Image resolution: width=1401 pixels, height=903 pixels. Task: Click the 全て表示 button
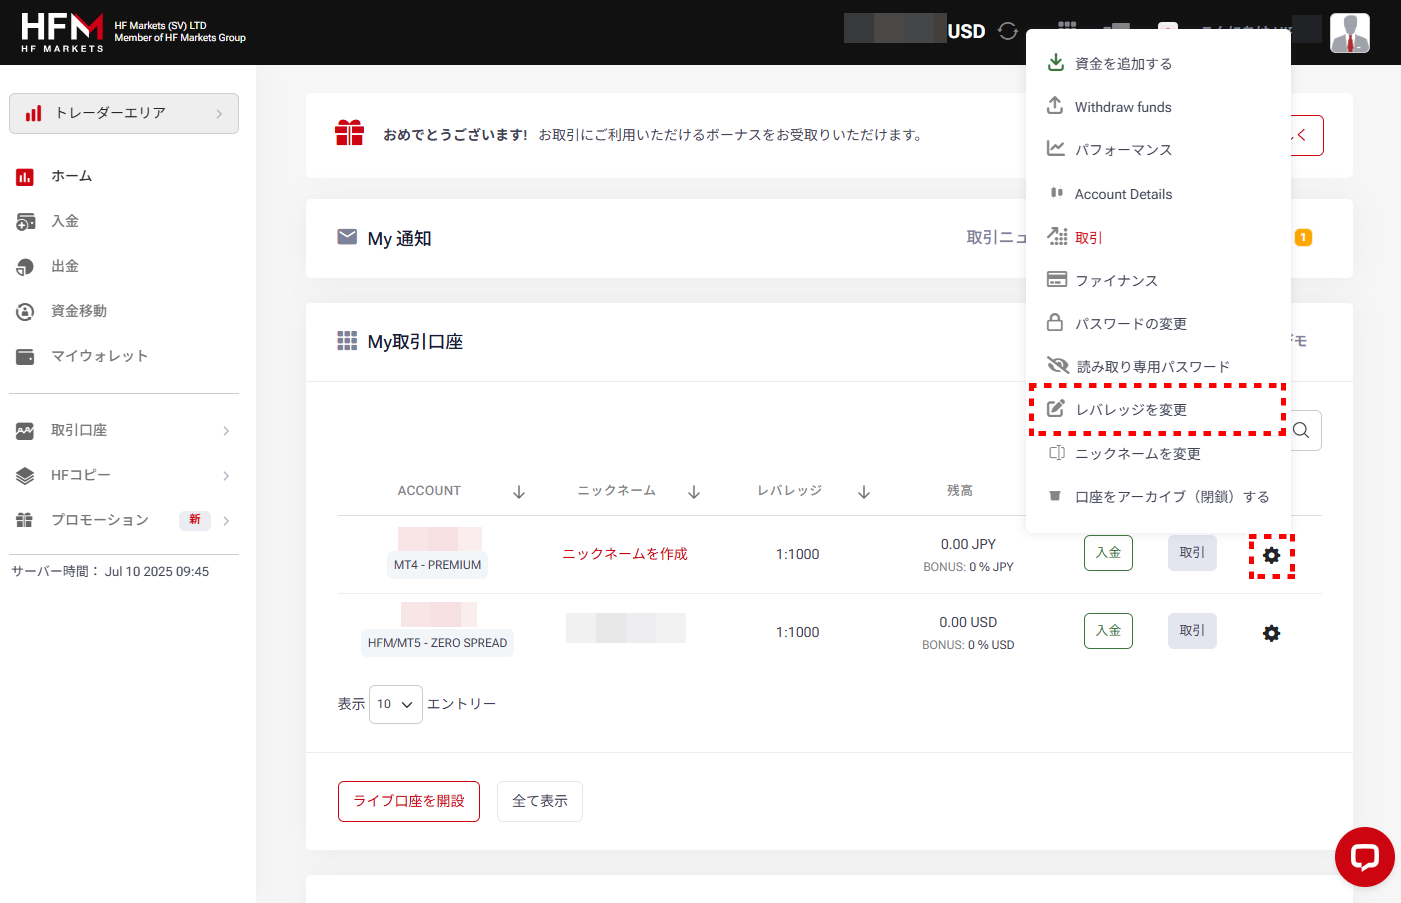click(540, 801)
